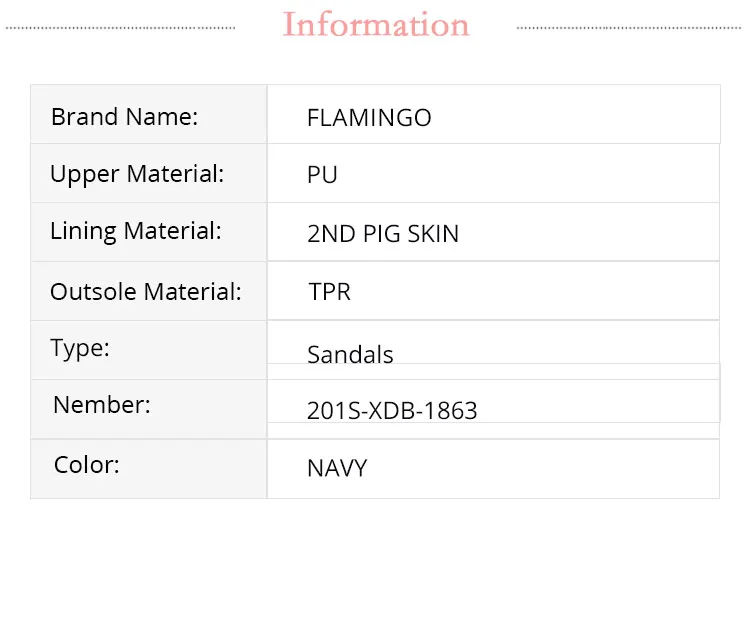
Task: Click the word 2ND in the lining value
Action: [x=331, y=234]
